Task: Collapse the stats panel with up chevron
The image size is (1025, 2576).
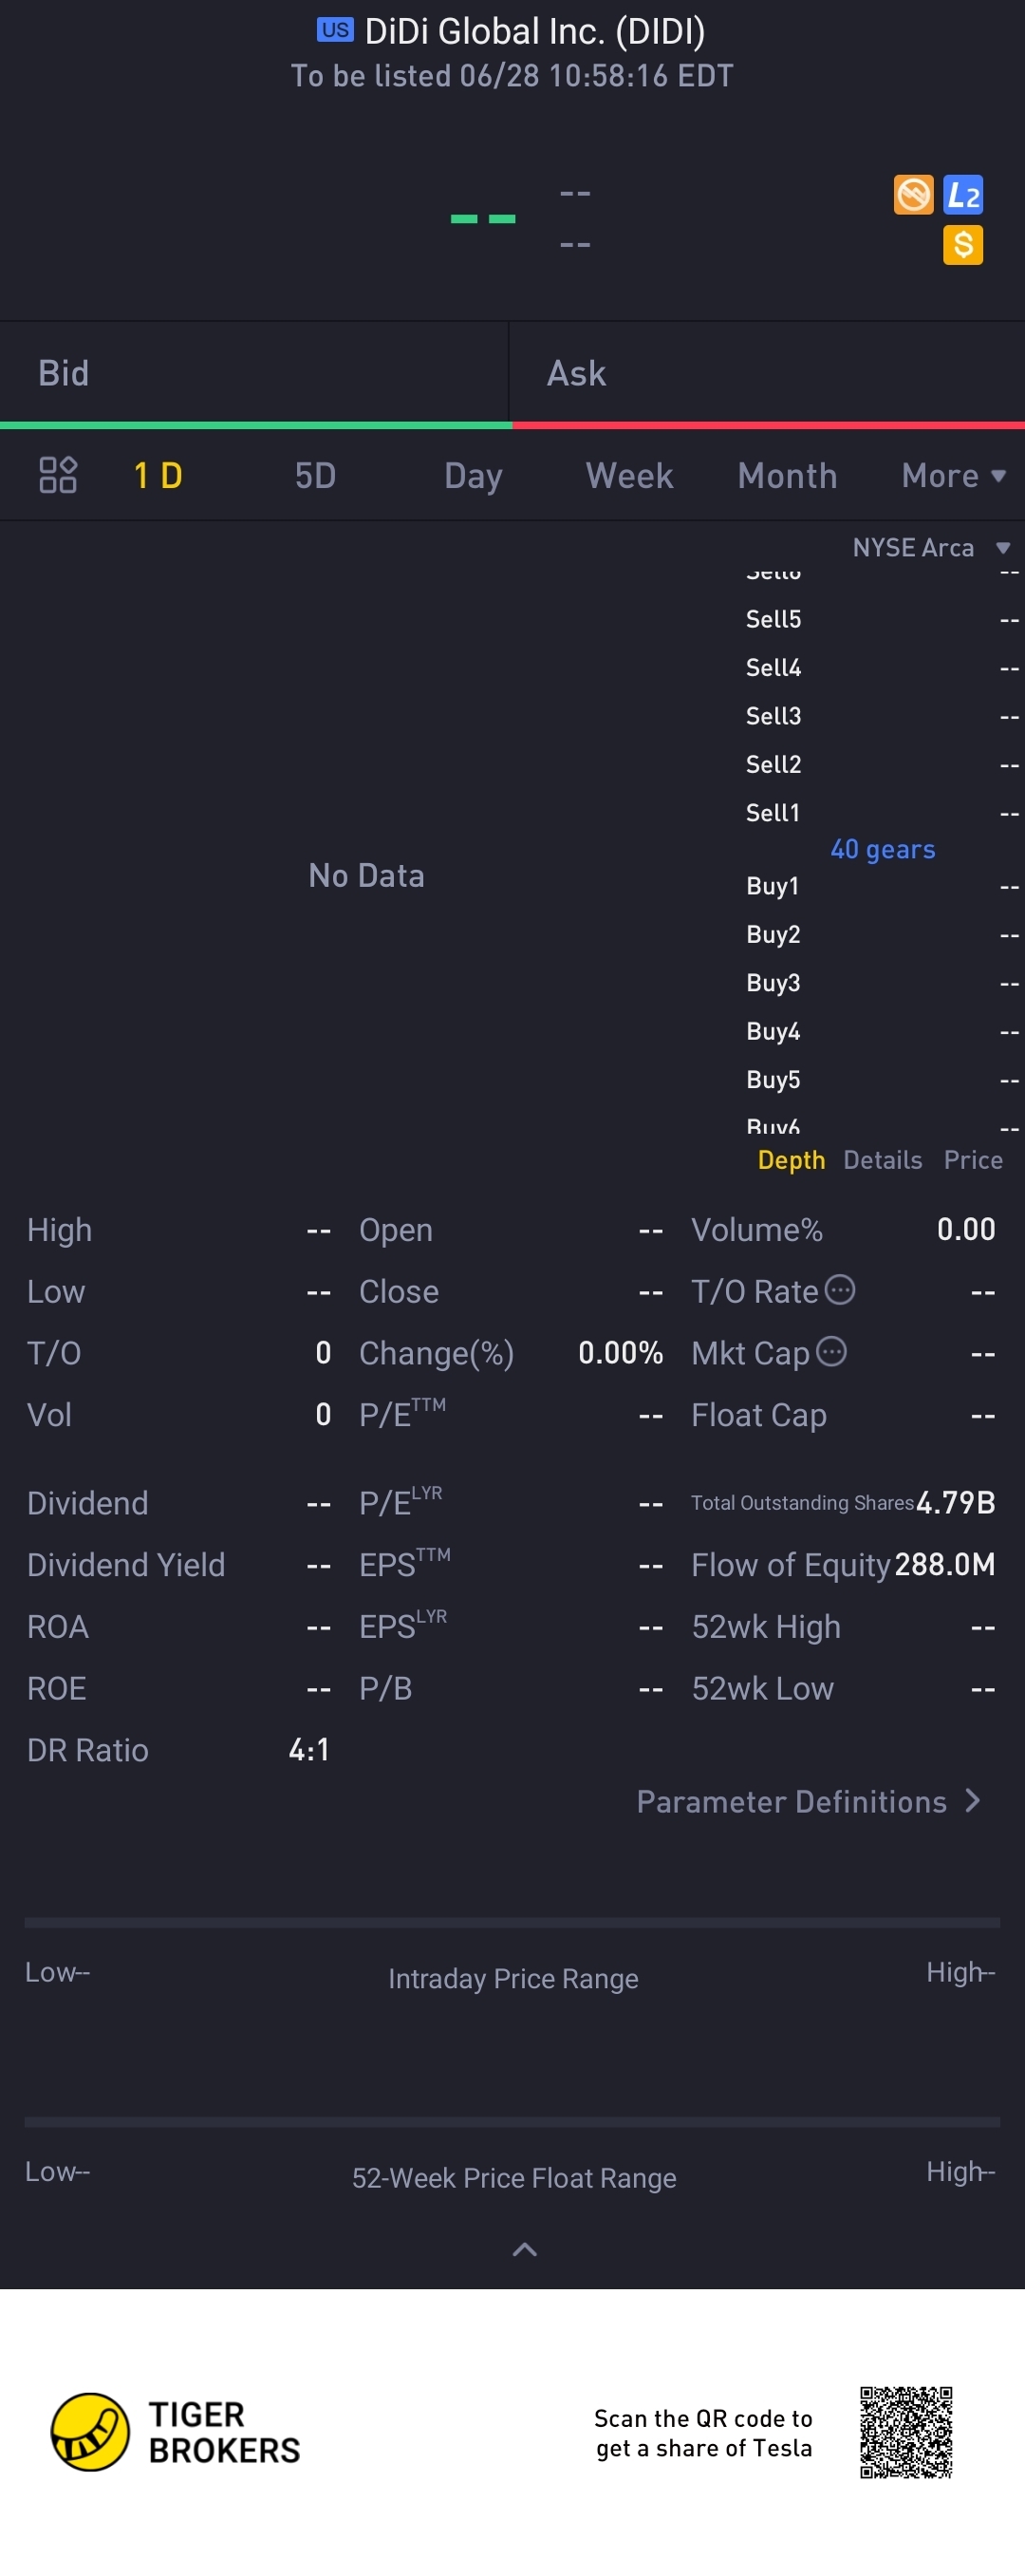Action: (524, 2250)
